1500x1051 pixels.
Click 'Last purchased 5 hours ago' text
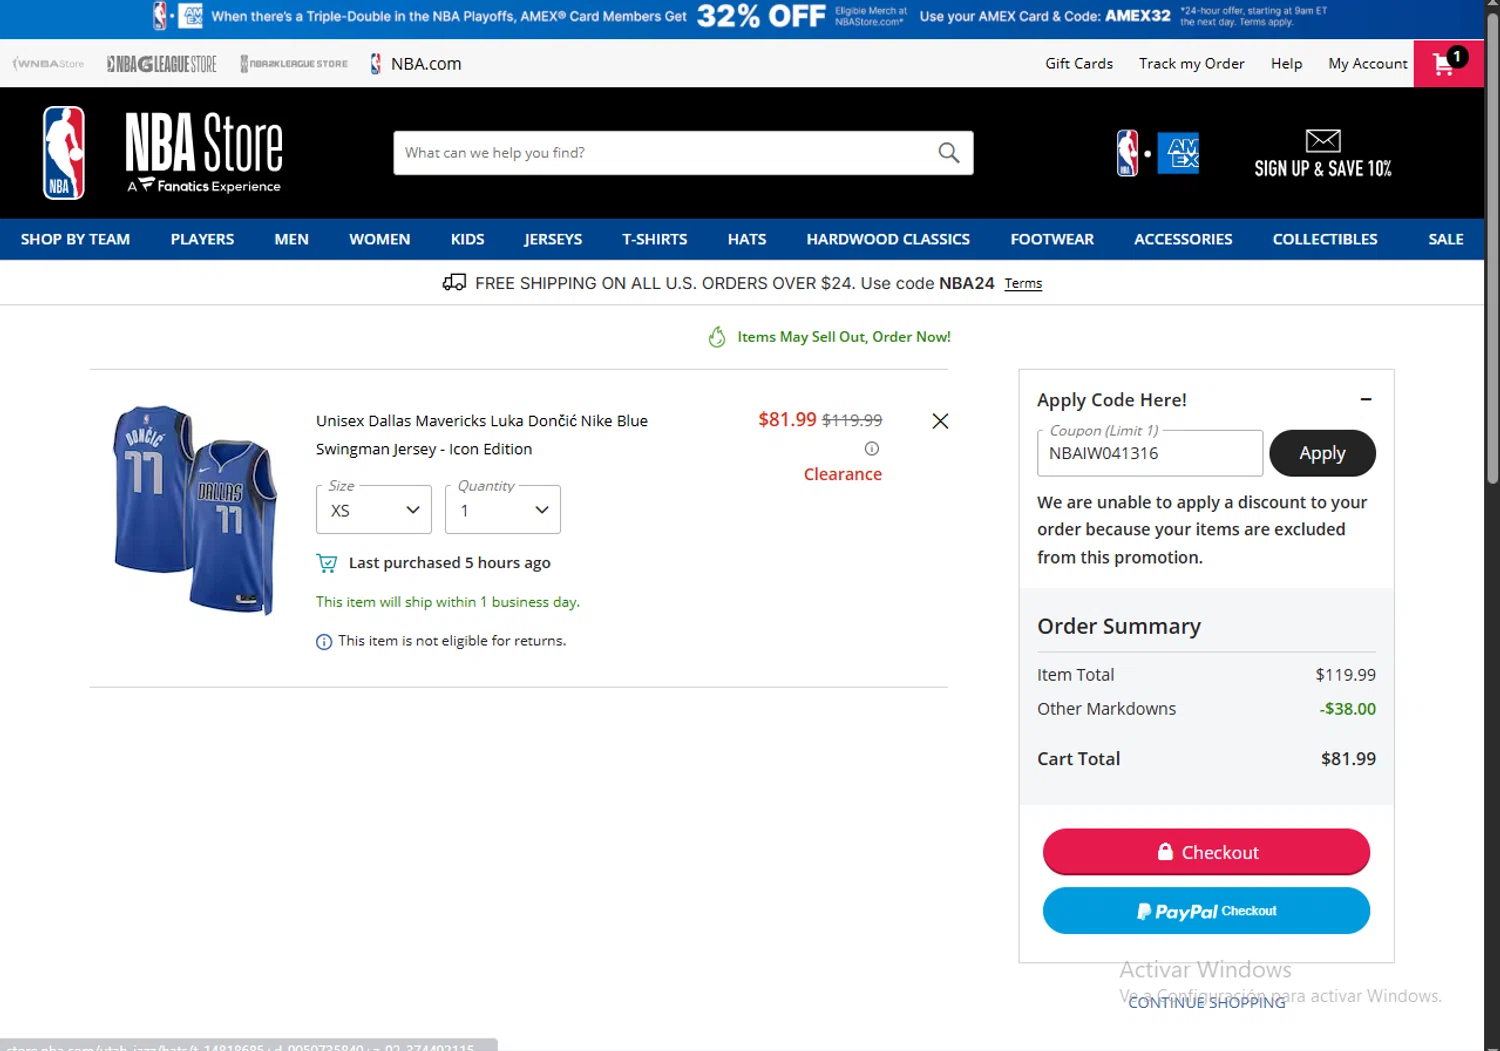(x=449, y=563)
